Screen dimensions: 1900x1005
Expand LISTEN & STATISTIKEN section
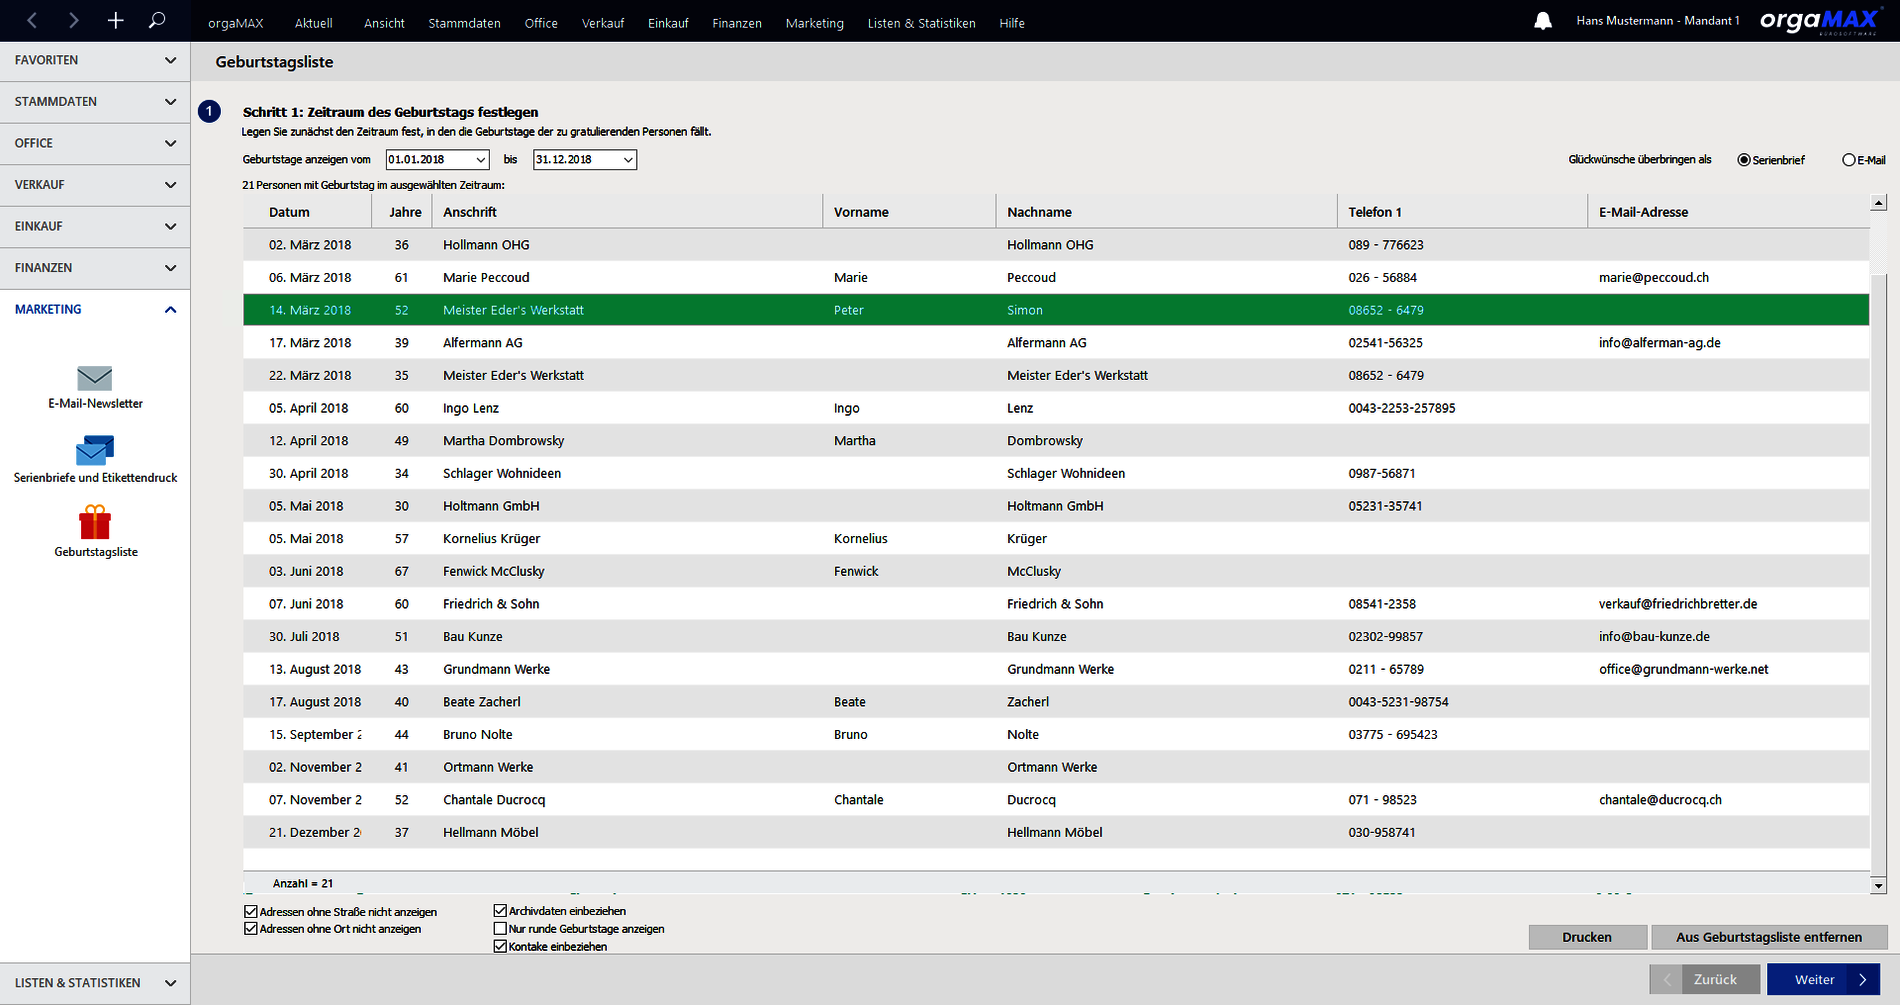pyautogui.click(x=95, y=983)
